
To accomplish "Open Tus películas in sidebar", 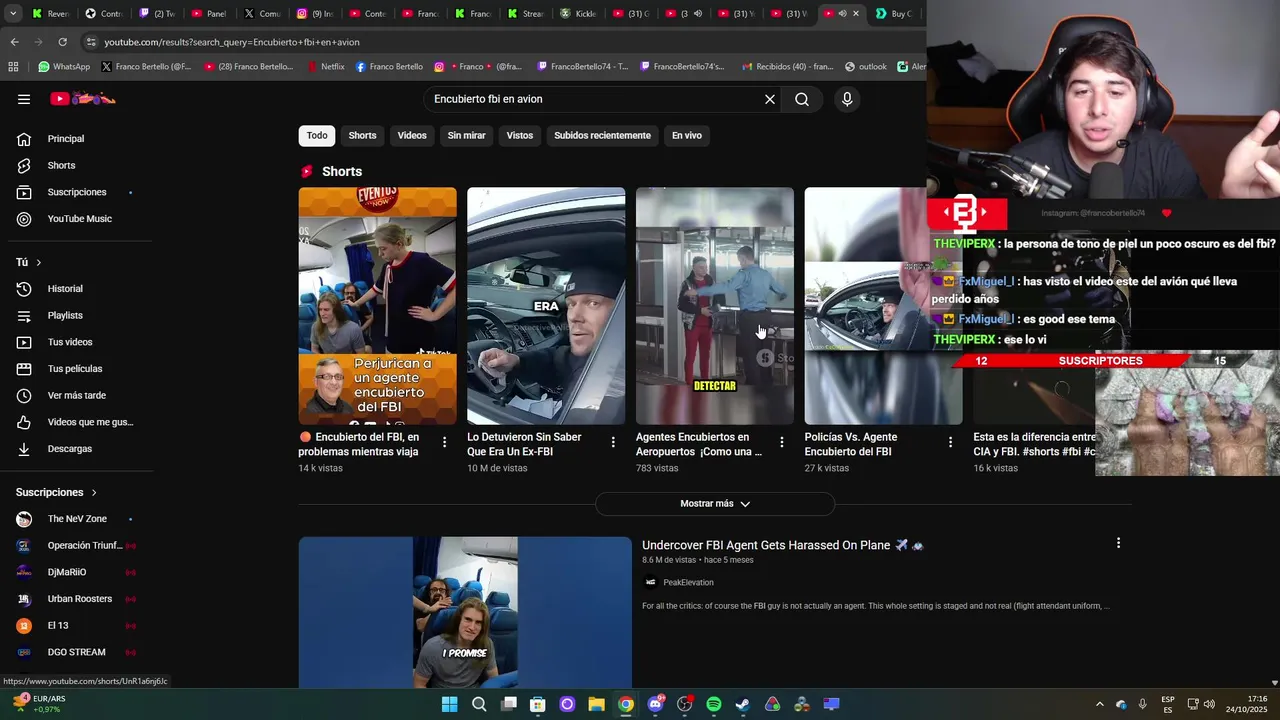I will [x=76, y=369].
